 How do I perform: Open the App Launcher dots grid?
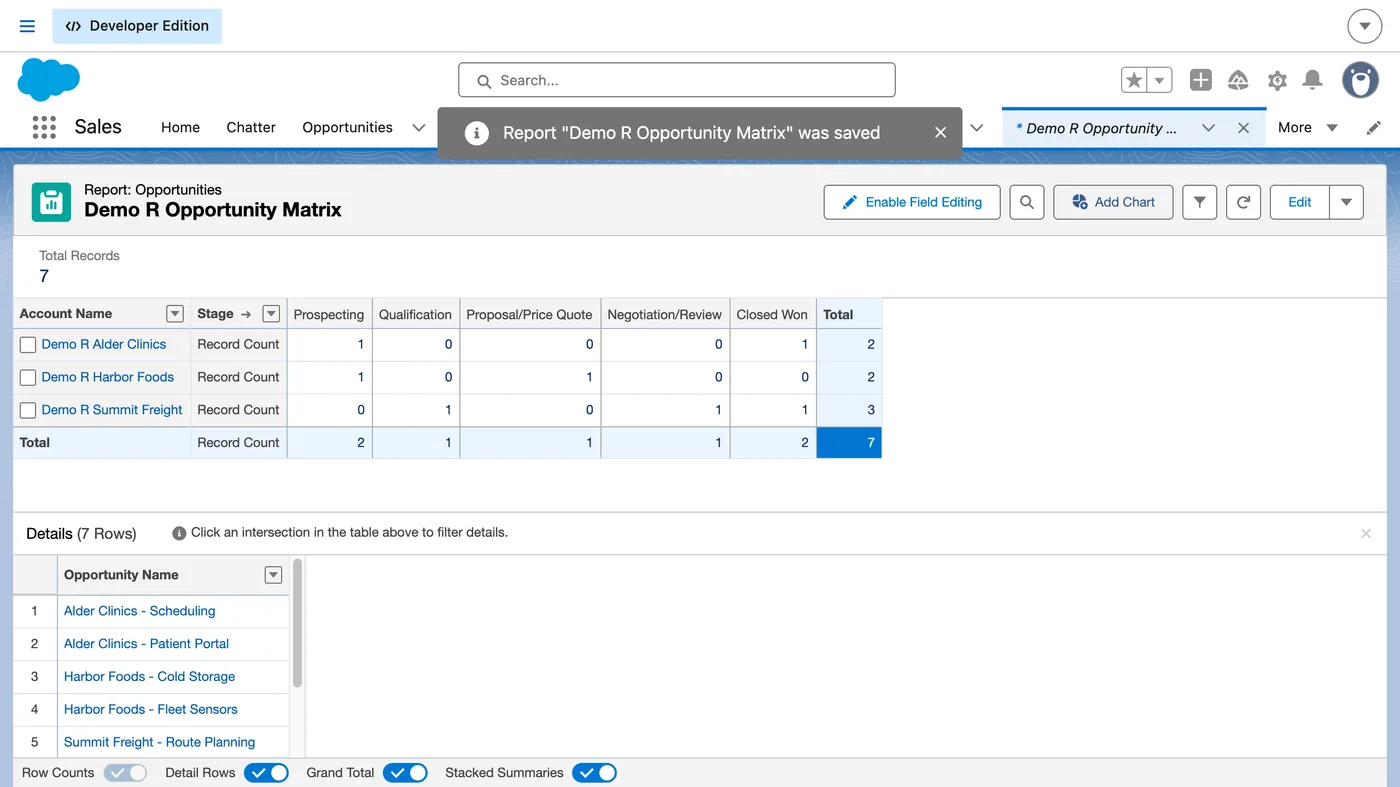[x=44, y=127]
